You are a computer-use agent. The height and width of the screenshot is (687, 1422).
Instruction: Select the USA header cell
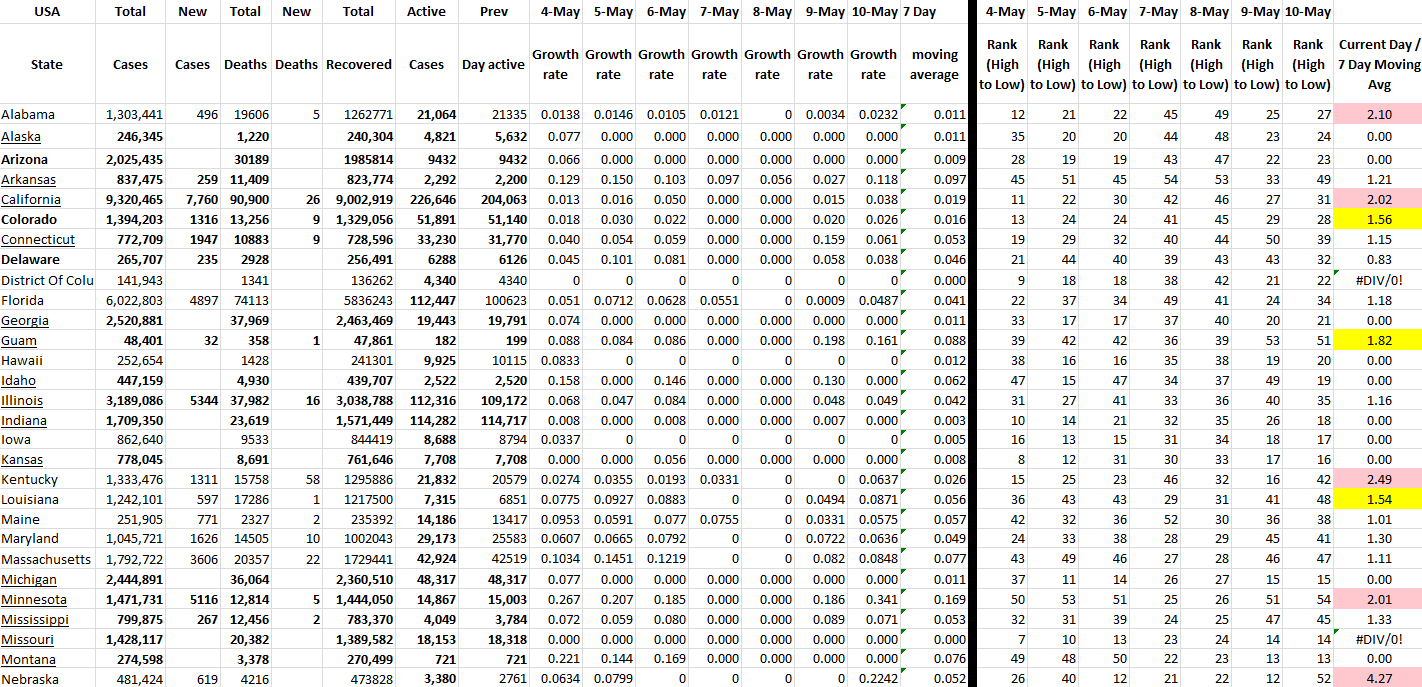coord(47,12)
